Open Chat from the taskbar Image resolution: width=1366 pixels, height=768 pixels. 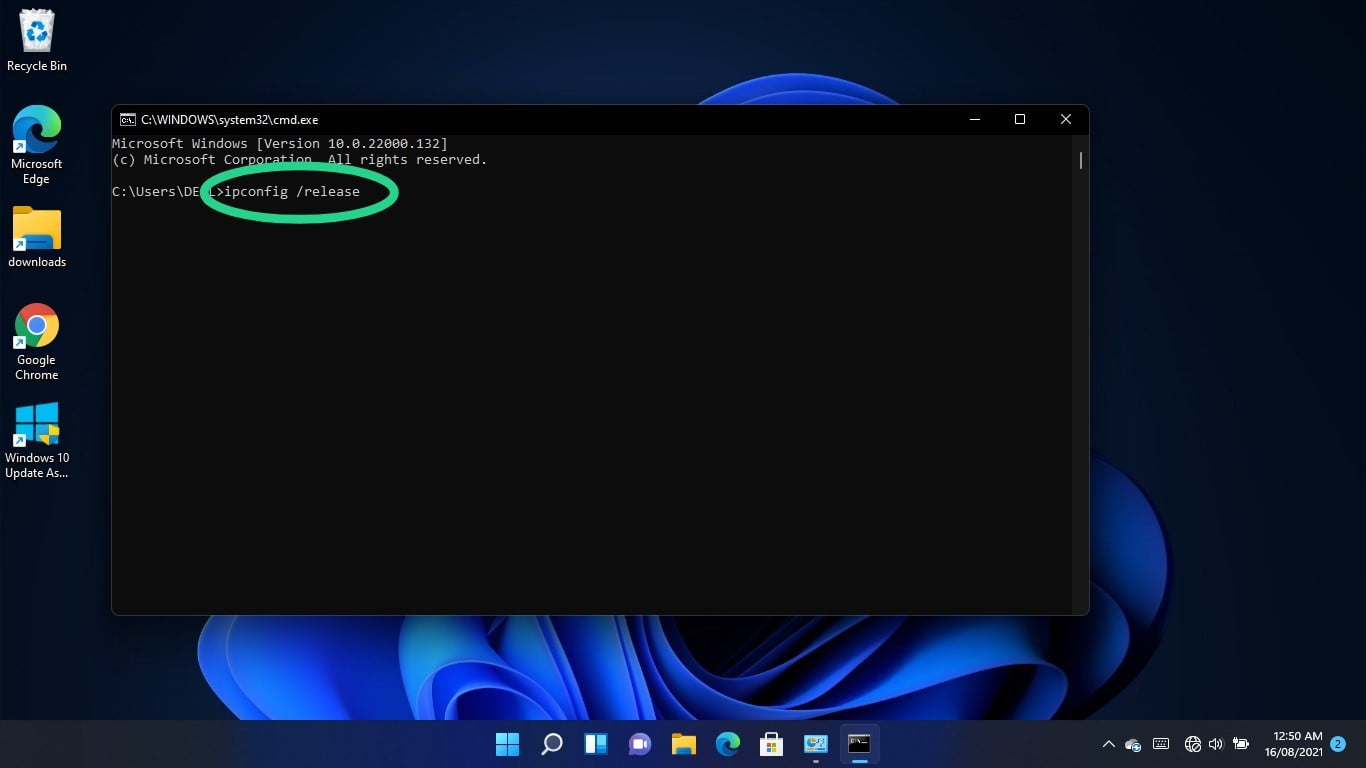click(x=639, y=744)
